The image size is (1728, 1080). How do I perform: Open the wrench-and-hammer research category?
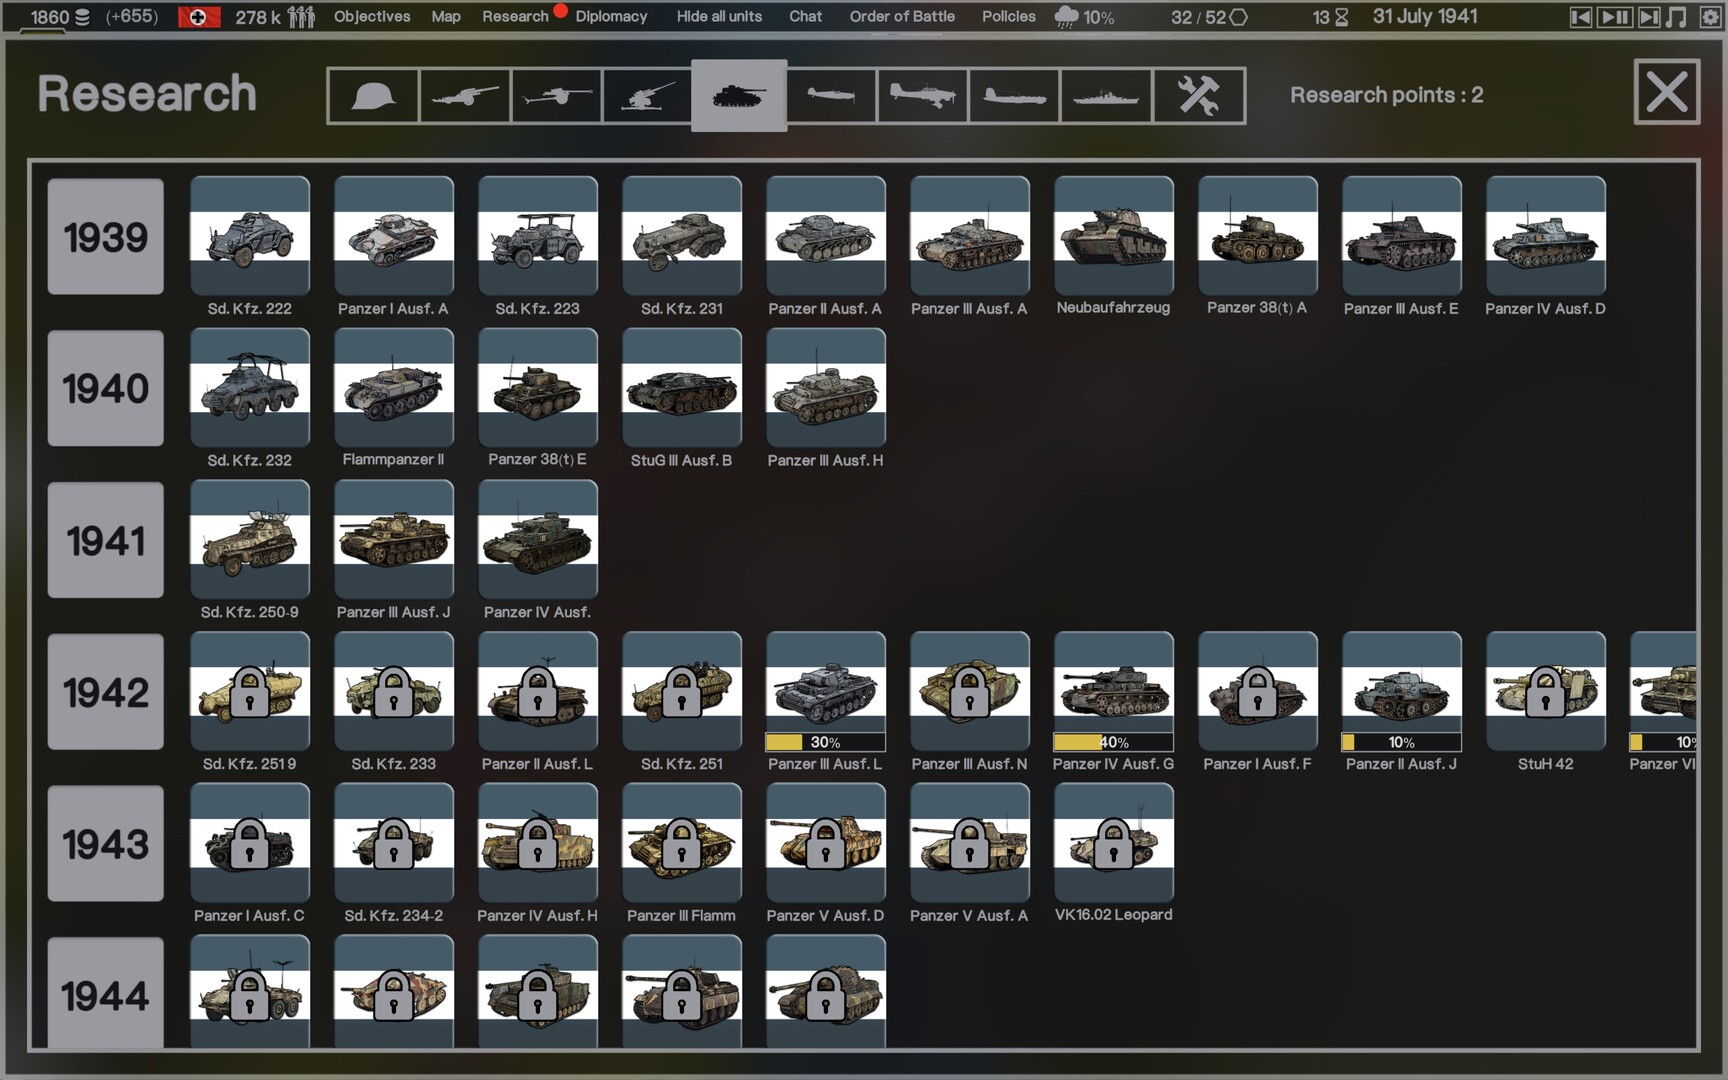click(1198, 96)
